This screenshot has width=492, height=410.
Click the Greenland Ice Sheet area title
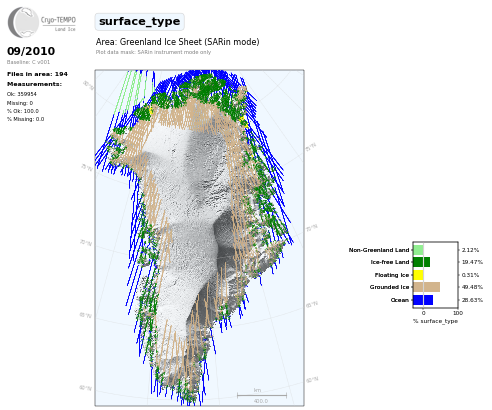[177, 42]
